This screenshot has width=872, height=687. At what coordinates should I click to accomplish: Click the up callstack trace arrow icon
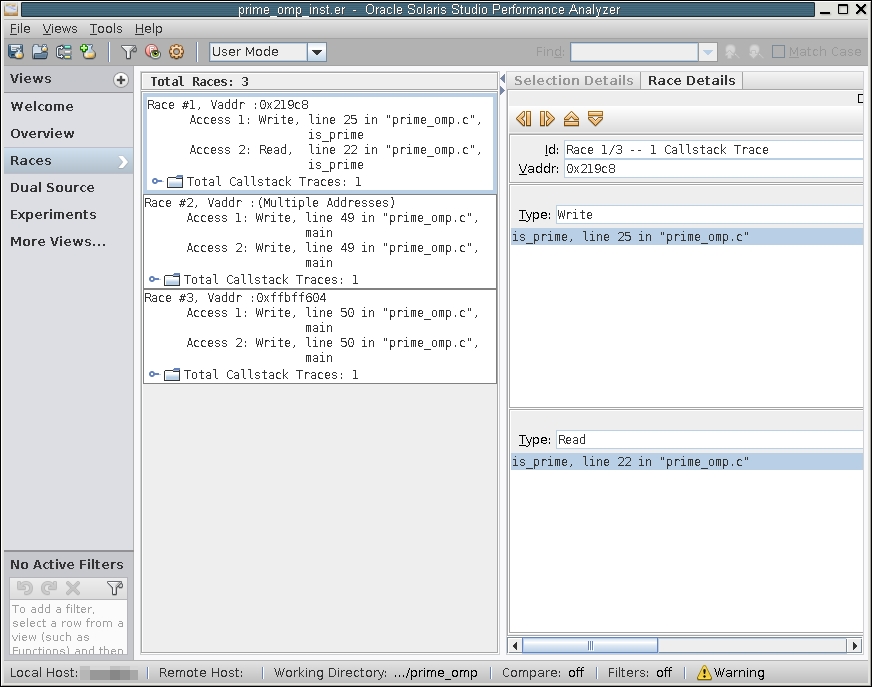tap(571, 118)
